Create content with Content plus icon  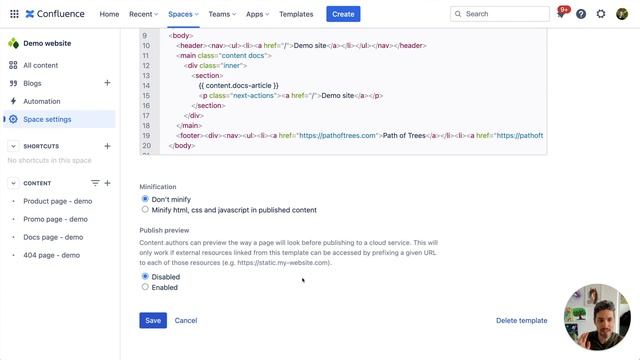(107, 183)
